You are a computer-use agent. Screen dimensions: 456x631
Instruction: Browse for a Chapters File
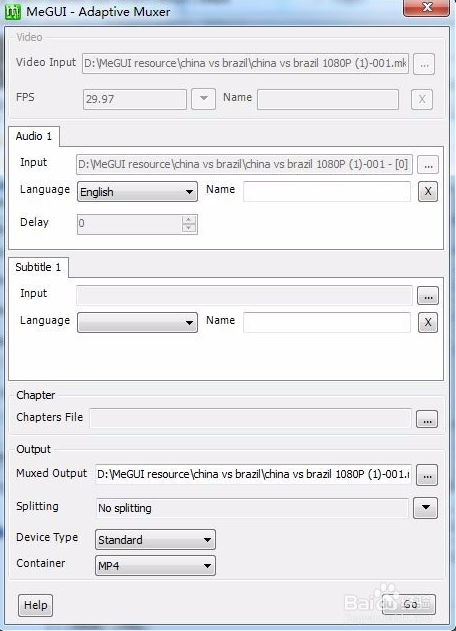point(427,419)
